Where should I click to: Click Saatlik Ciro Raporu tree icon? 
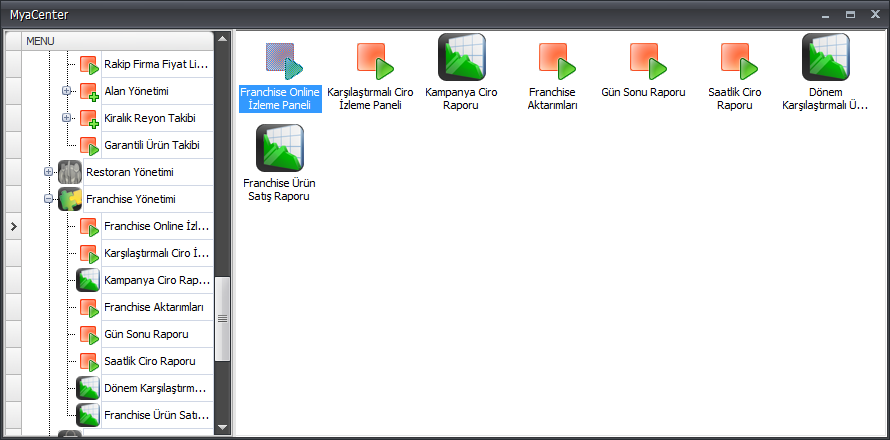click(x=89, y=362)
